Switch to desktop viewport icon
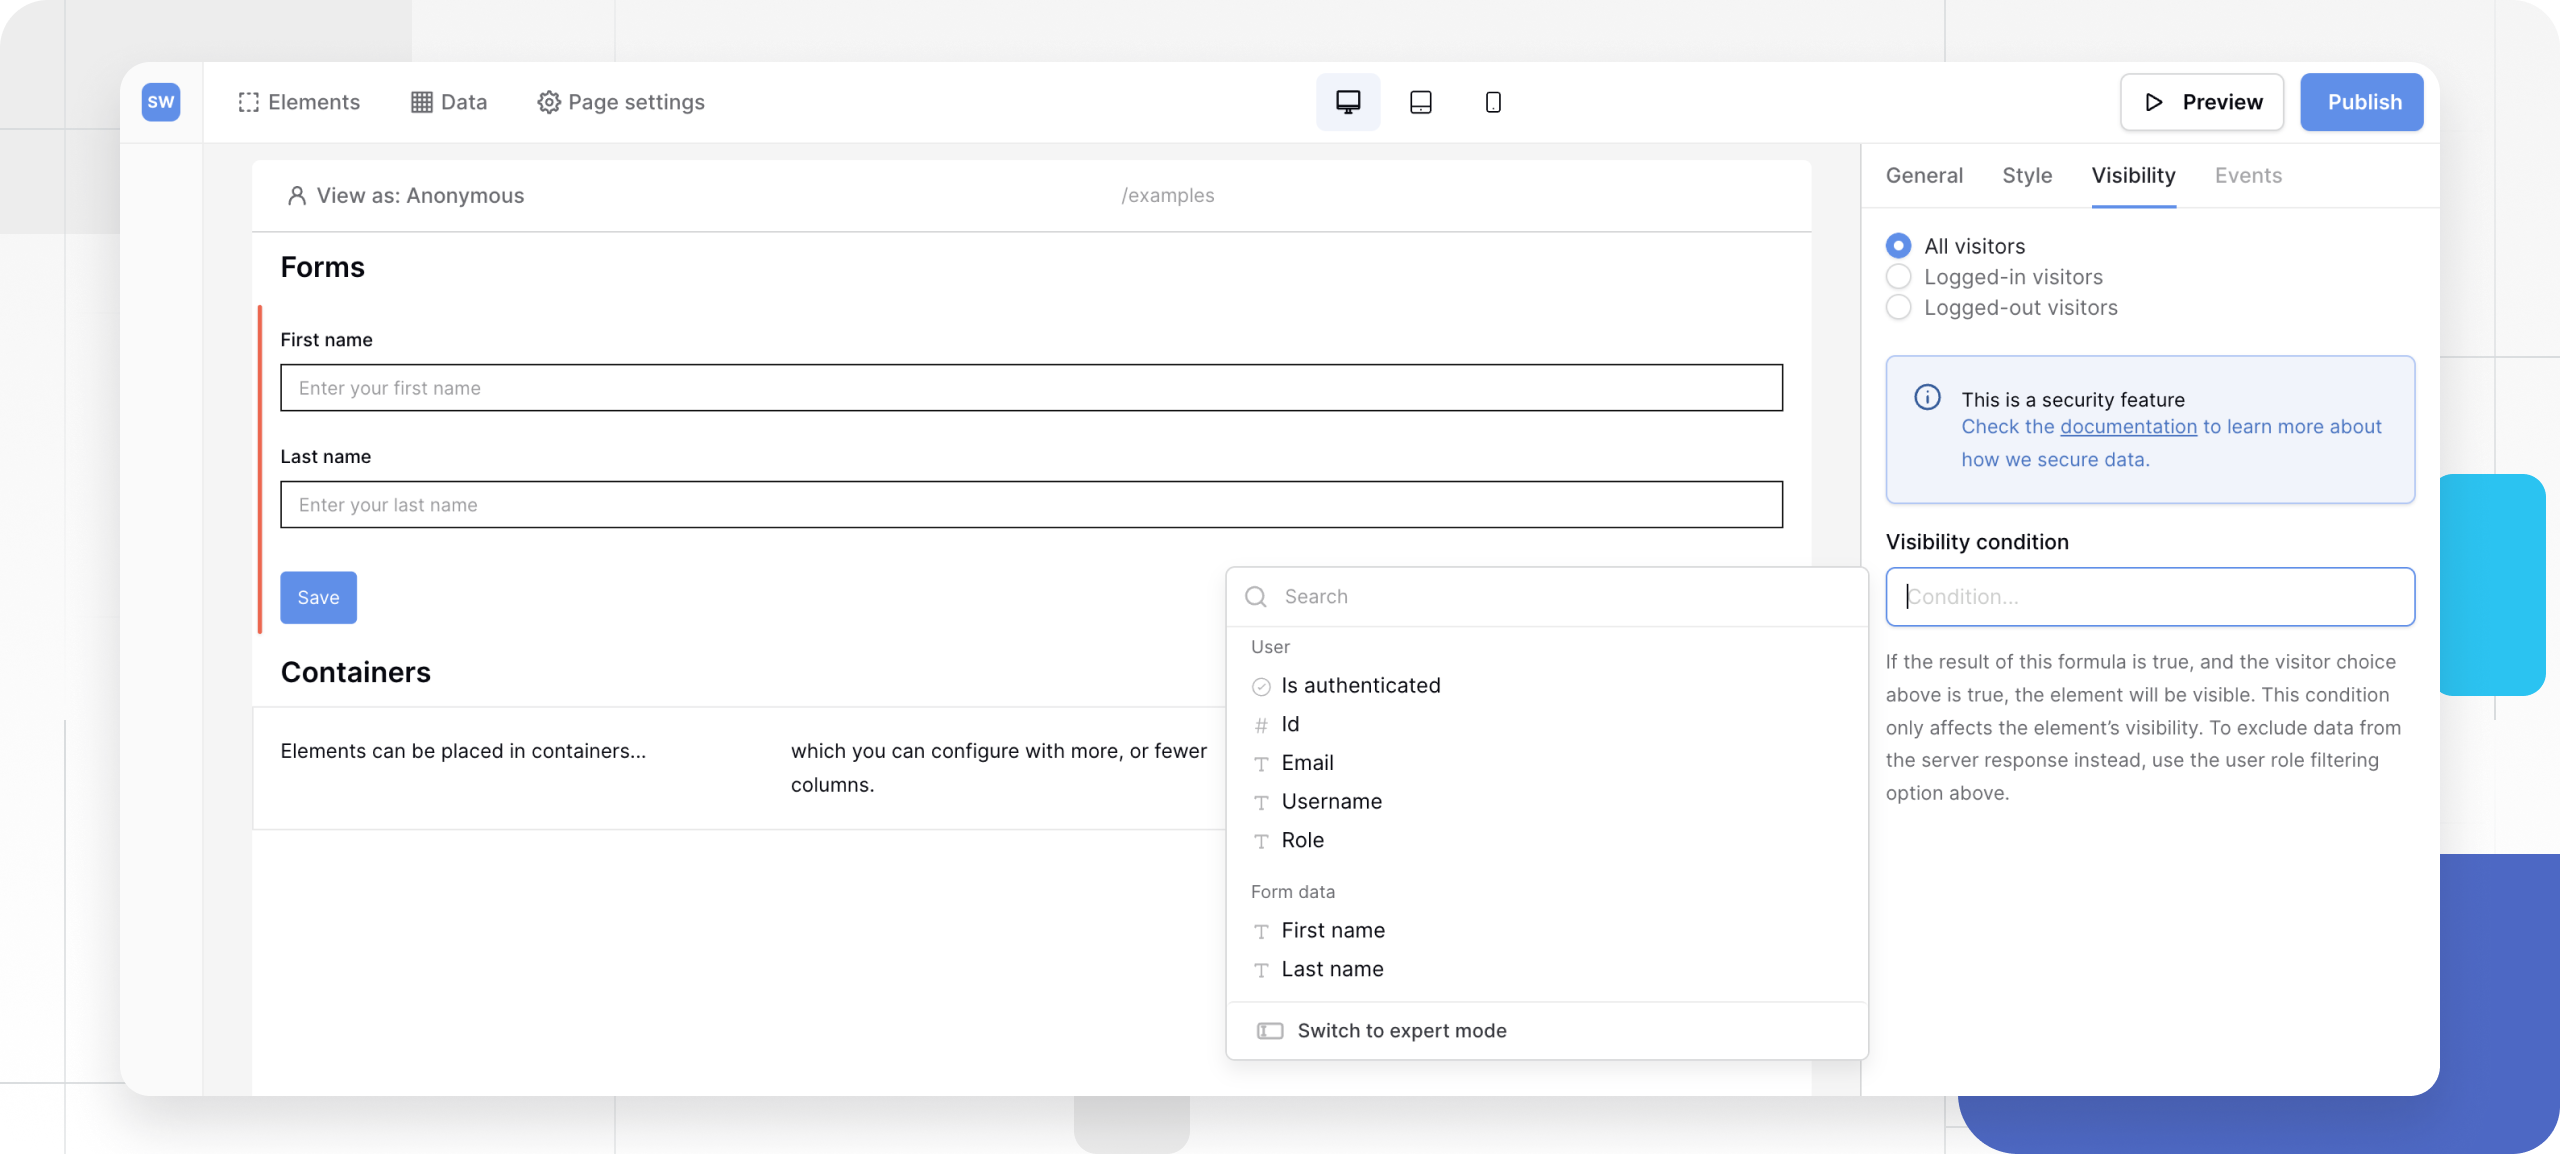Image resolution: width=2560 pixels, height=1154 pixels. (x=1348, y=102)
